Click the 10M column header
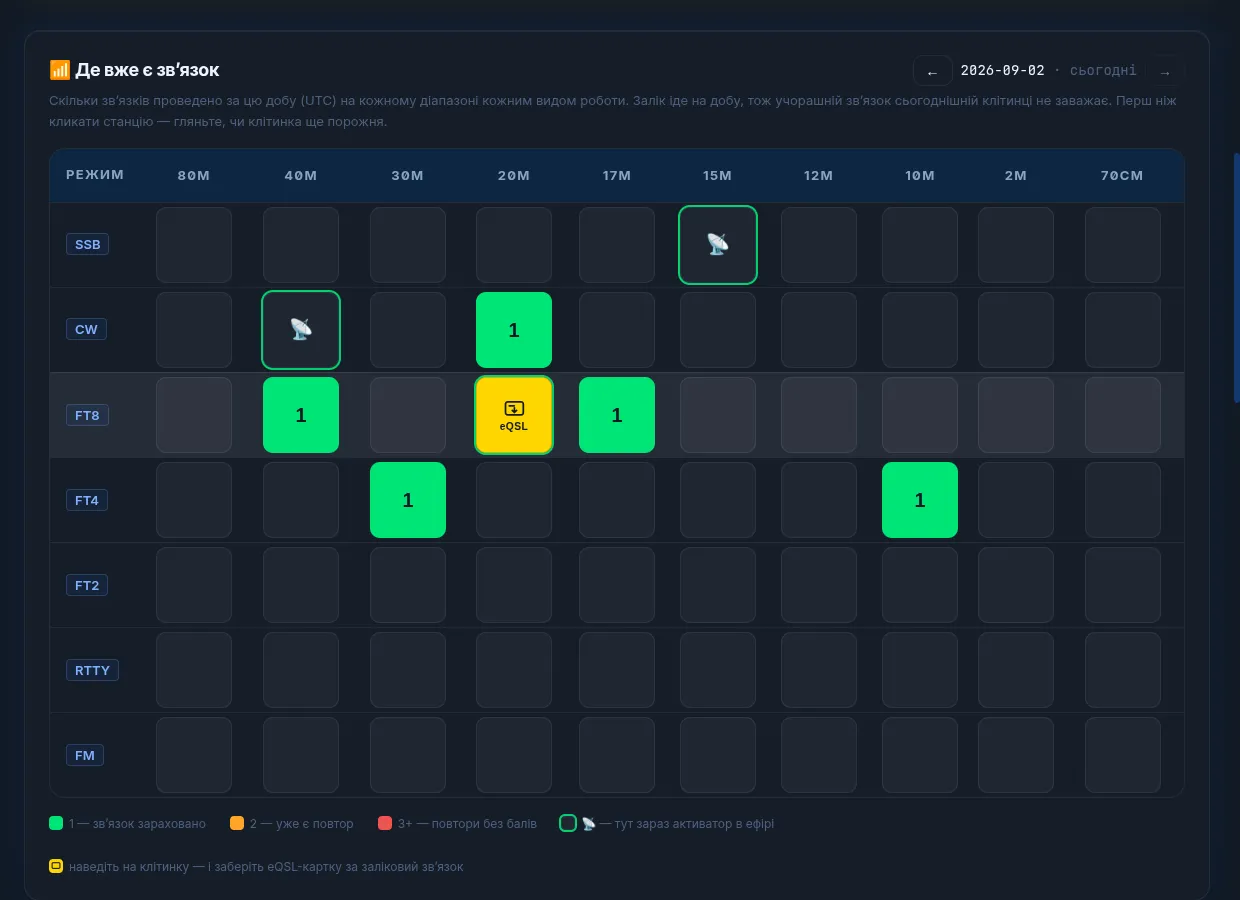This screenshot has height=900, width=1240. coord(920,176)
